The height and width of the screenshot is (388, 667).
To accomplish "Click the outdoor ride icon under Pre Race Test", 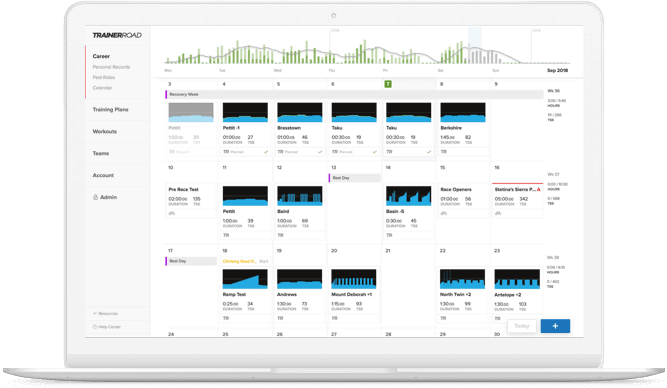I will (172, 213).
